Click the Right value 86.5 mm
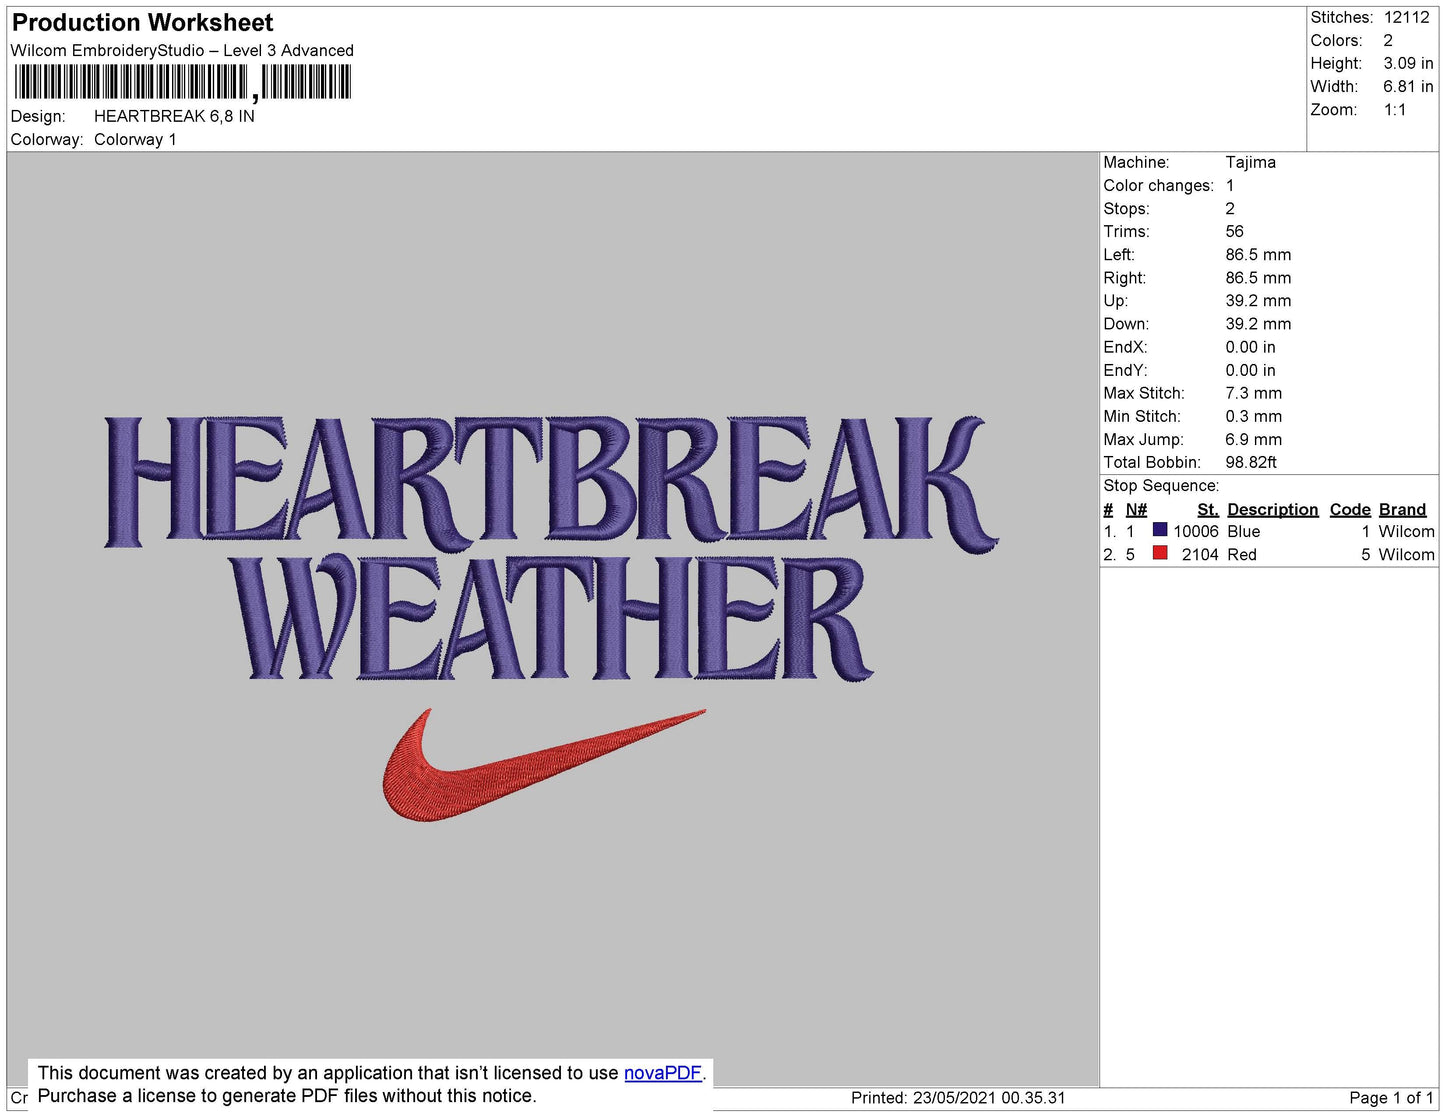The height and width of the screenshot is (1117, 1445). 1258,277
